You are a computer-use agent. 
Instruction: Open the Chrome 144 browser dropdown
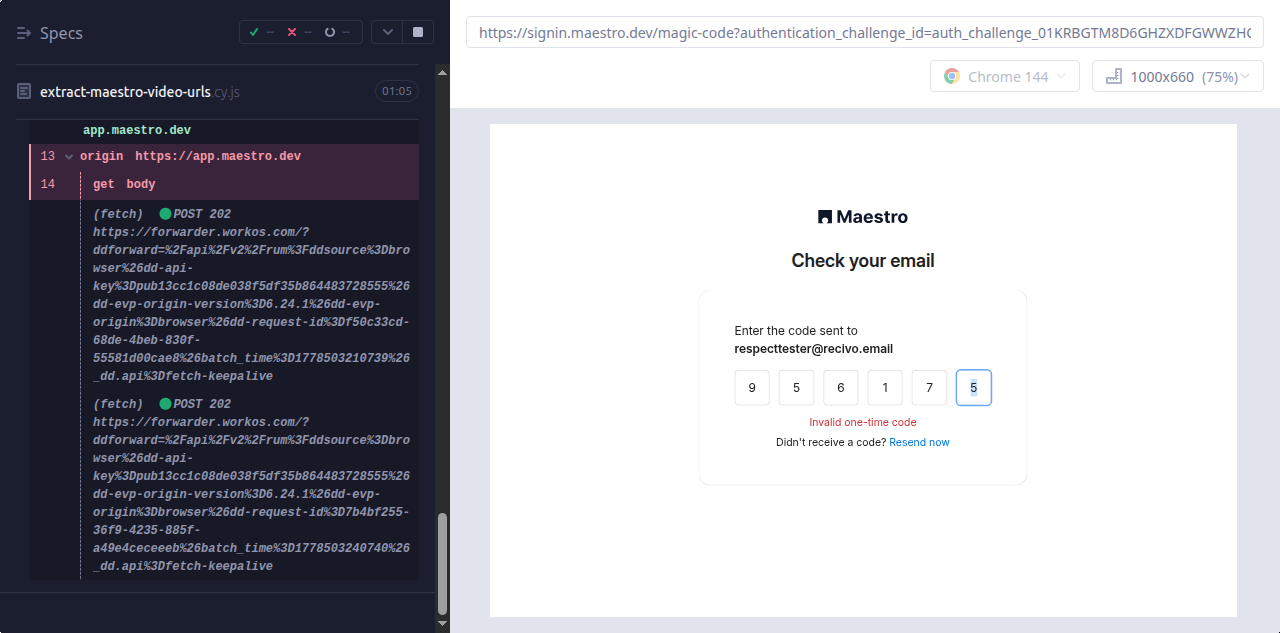pos(1005,76)
